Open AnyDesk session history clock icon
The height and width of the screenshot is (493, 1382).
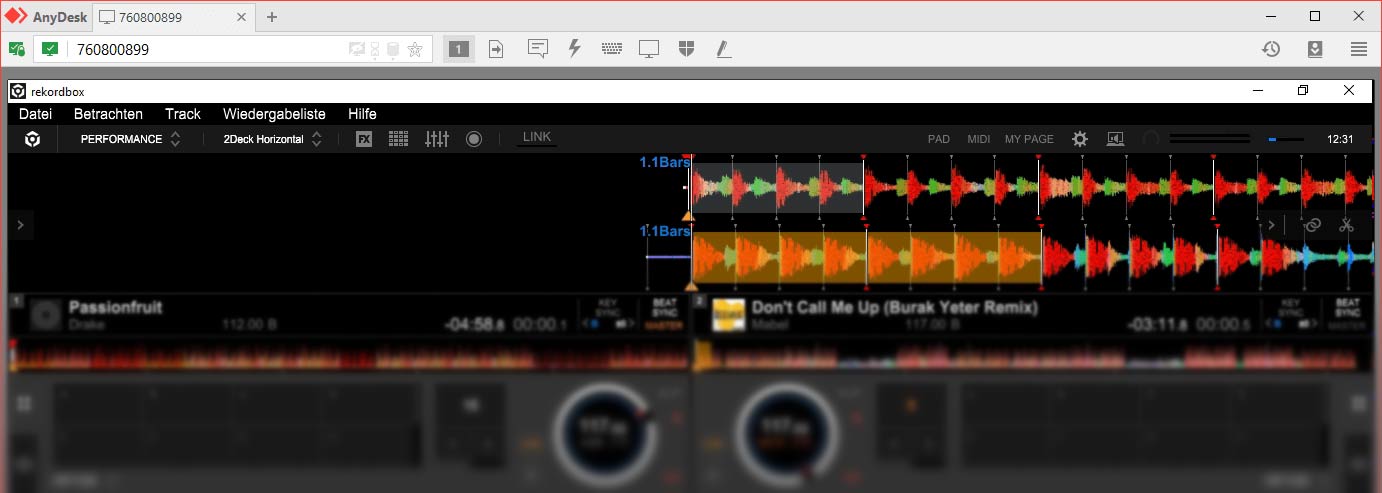(1271, 49)
